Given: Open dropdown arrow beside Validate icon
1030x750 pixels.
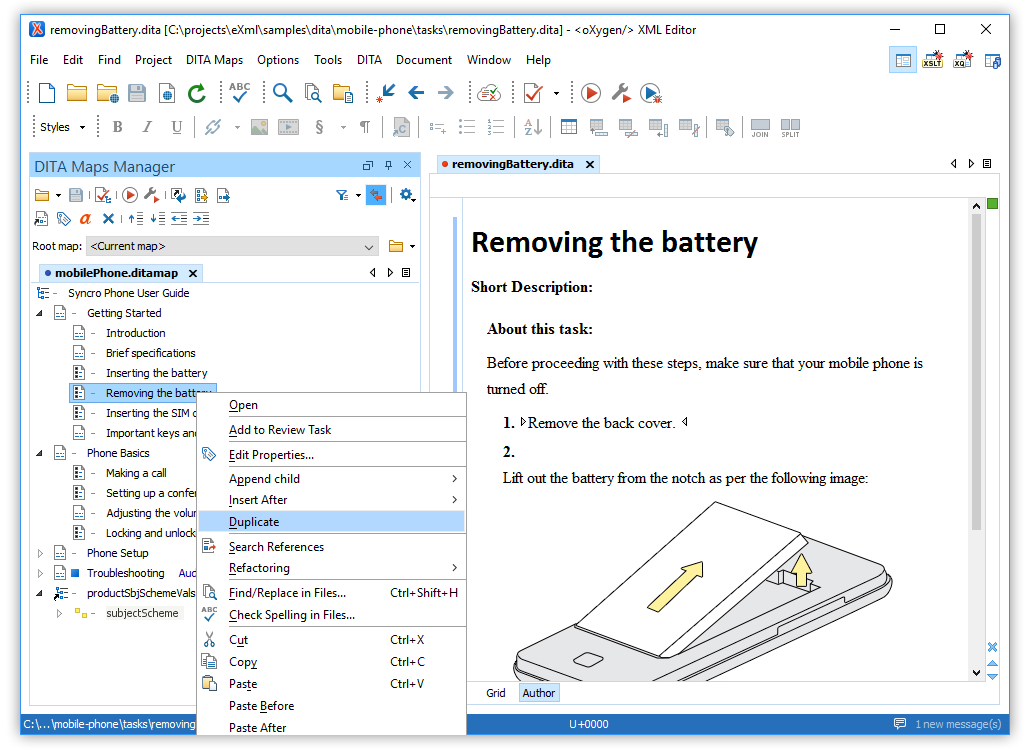Looking at the screenshot, I should (x=556, y=93).
